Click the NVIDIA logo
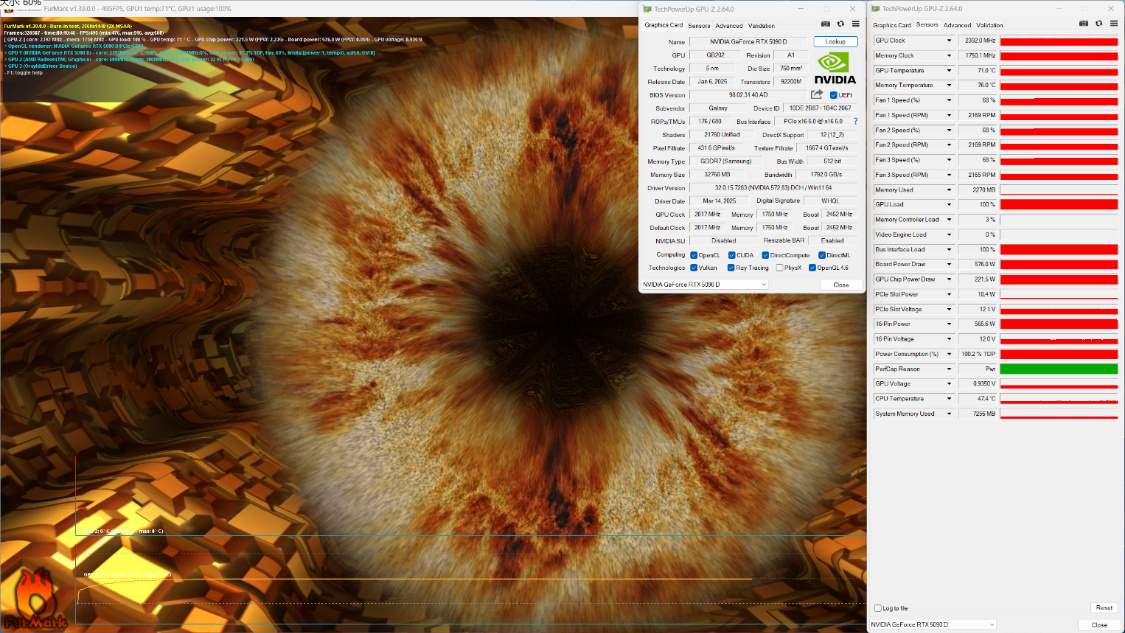This screenshot has height=633, width=1125. [834, 68]
